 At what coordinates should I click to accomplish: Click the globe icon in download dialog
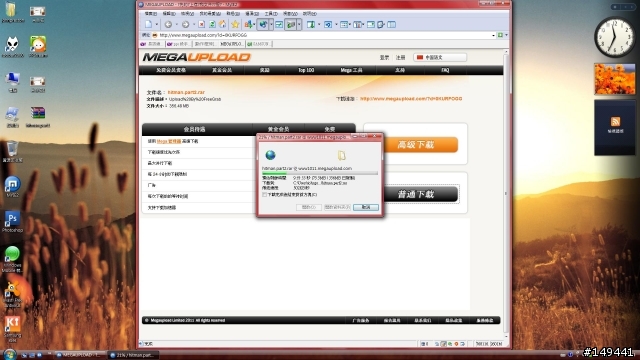pos(270,155)
